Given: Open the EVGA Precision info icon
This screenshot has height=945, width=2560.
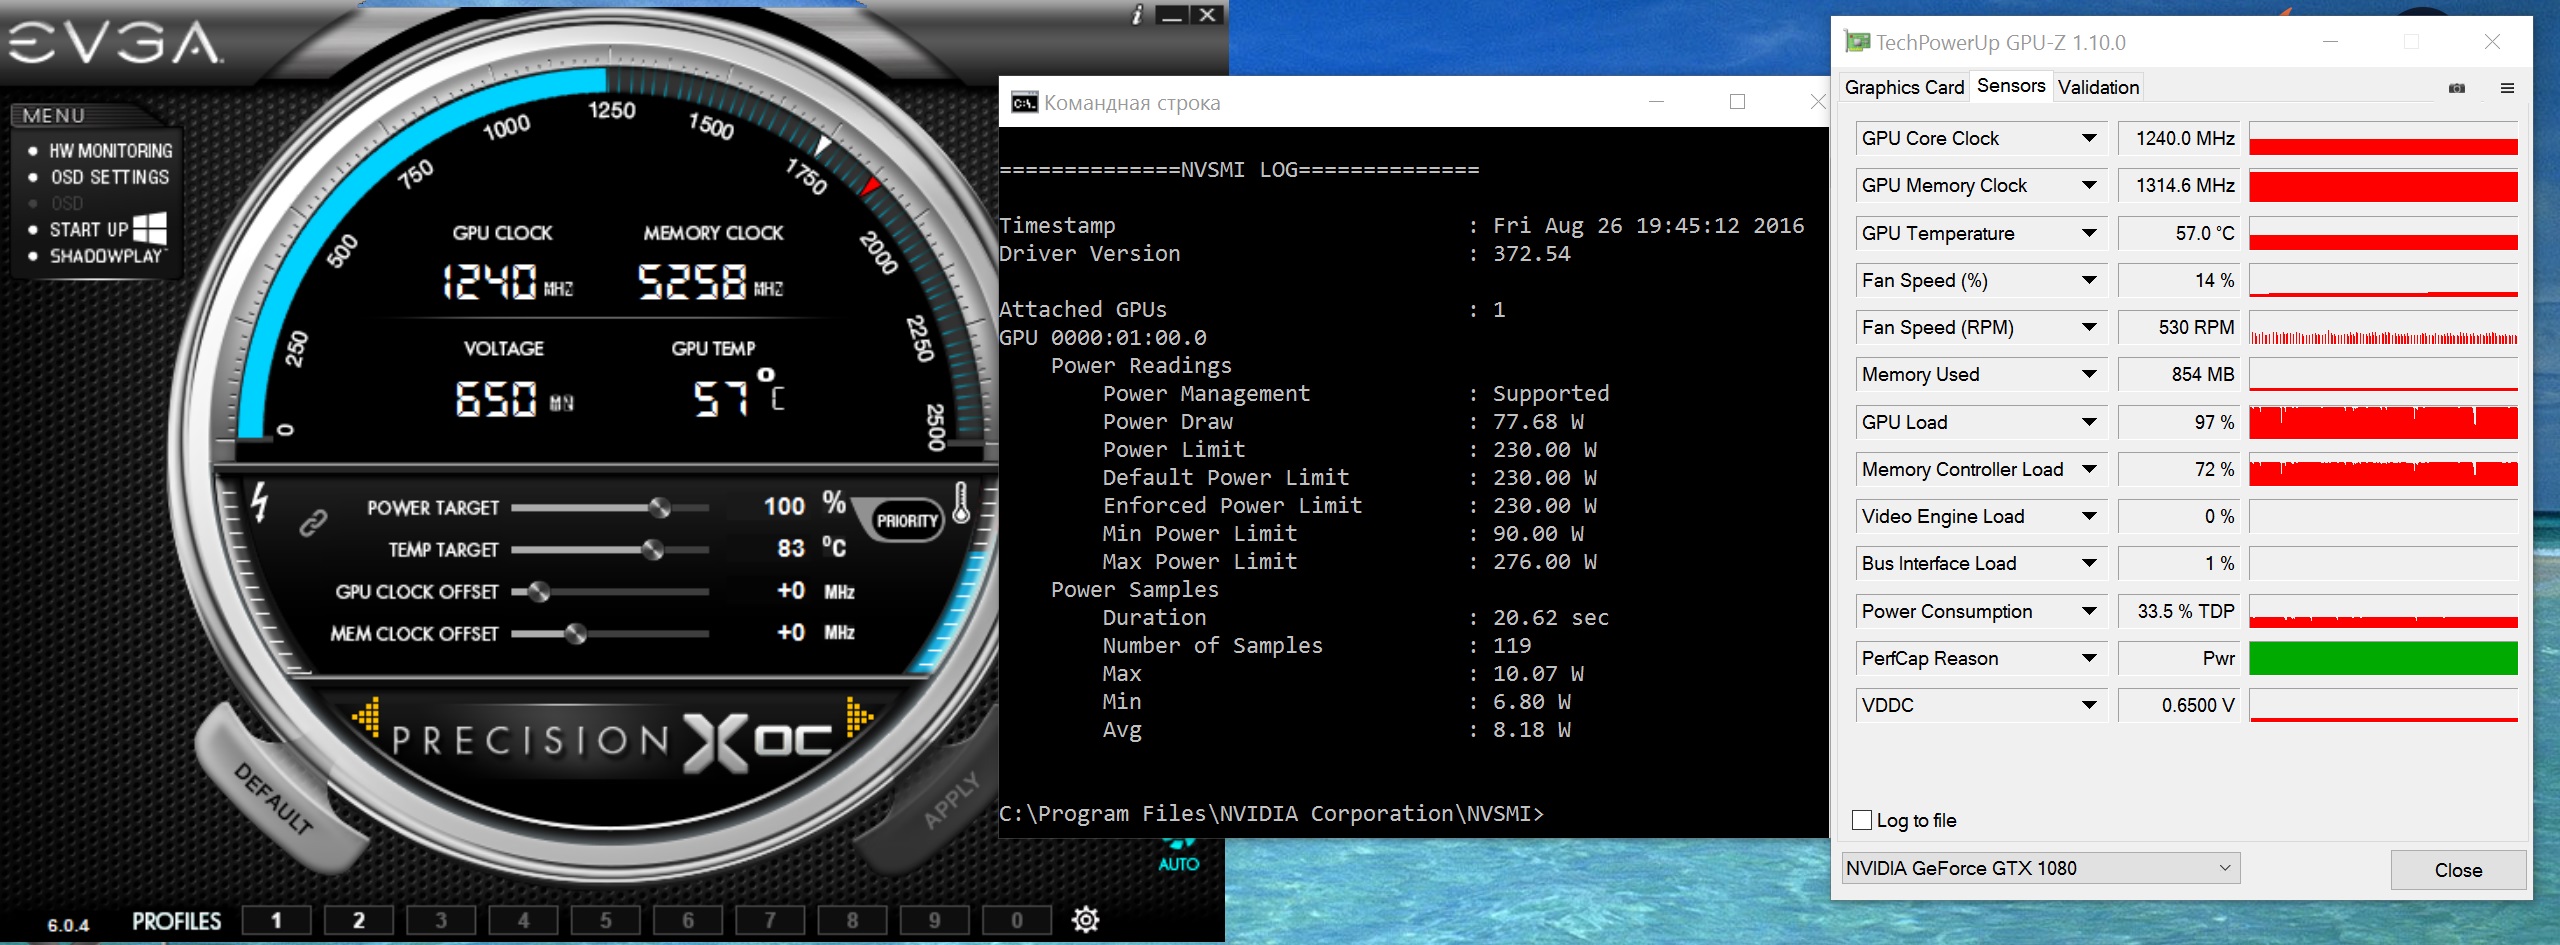Looking at the screenshot, I should 1137,15.
